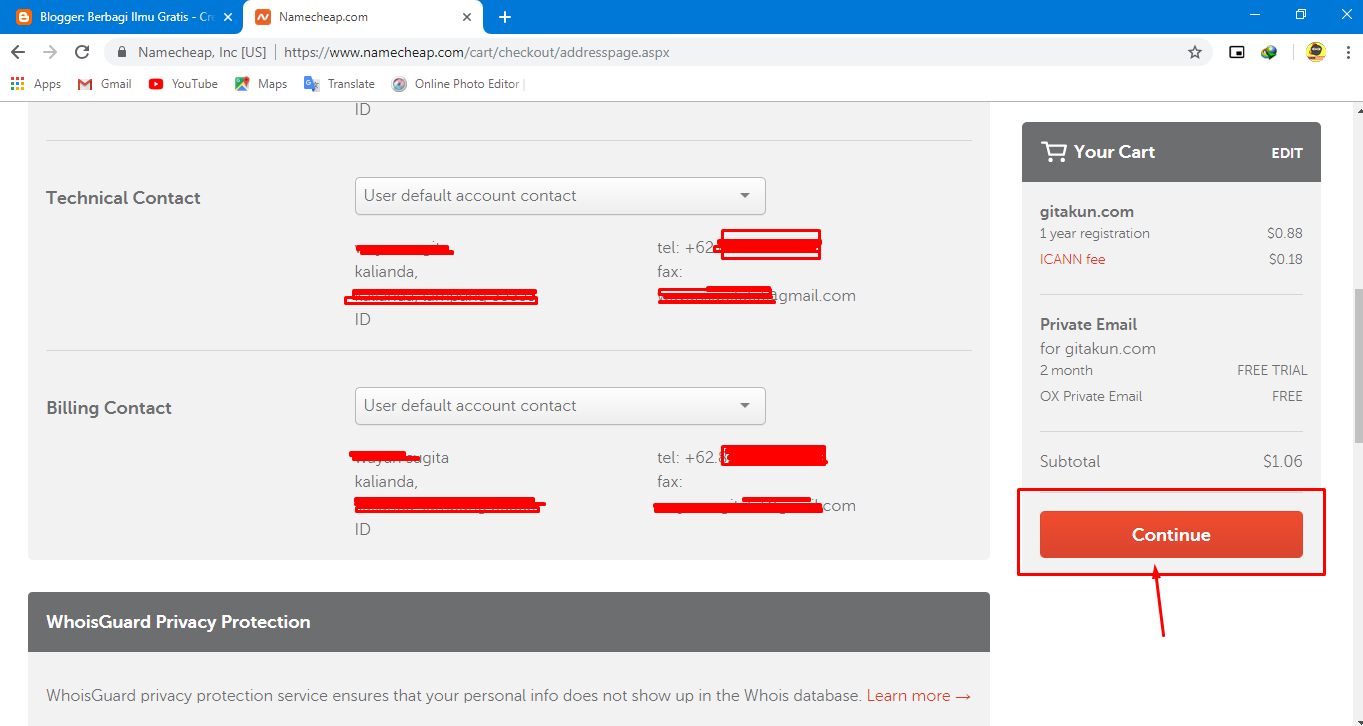Close the Namecheap.com tab
The image size is (1363, 726).
click(x=467, y=17)
